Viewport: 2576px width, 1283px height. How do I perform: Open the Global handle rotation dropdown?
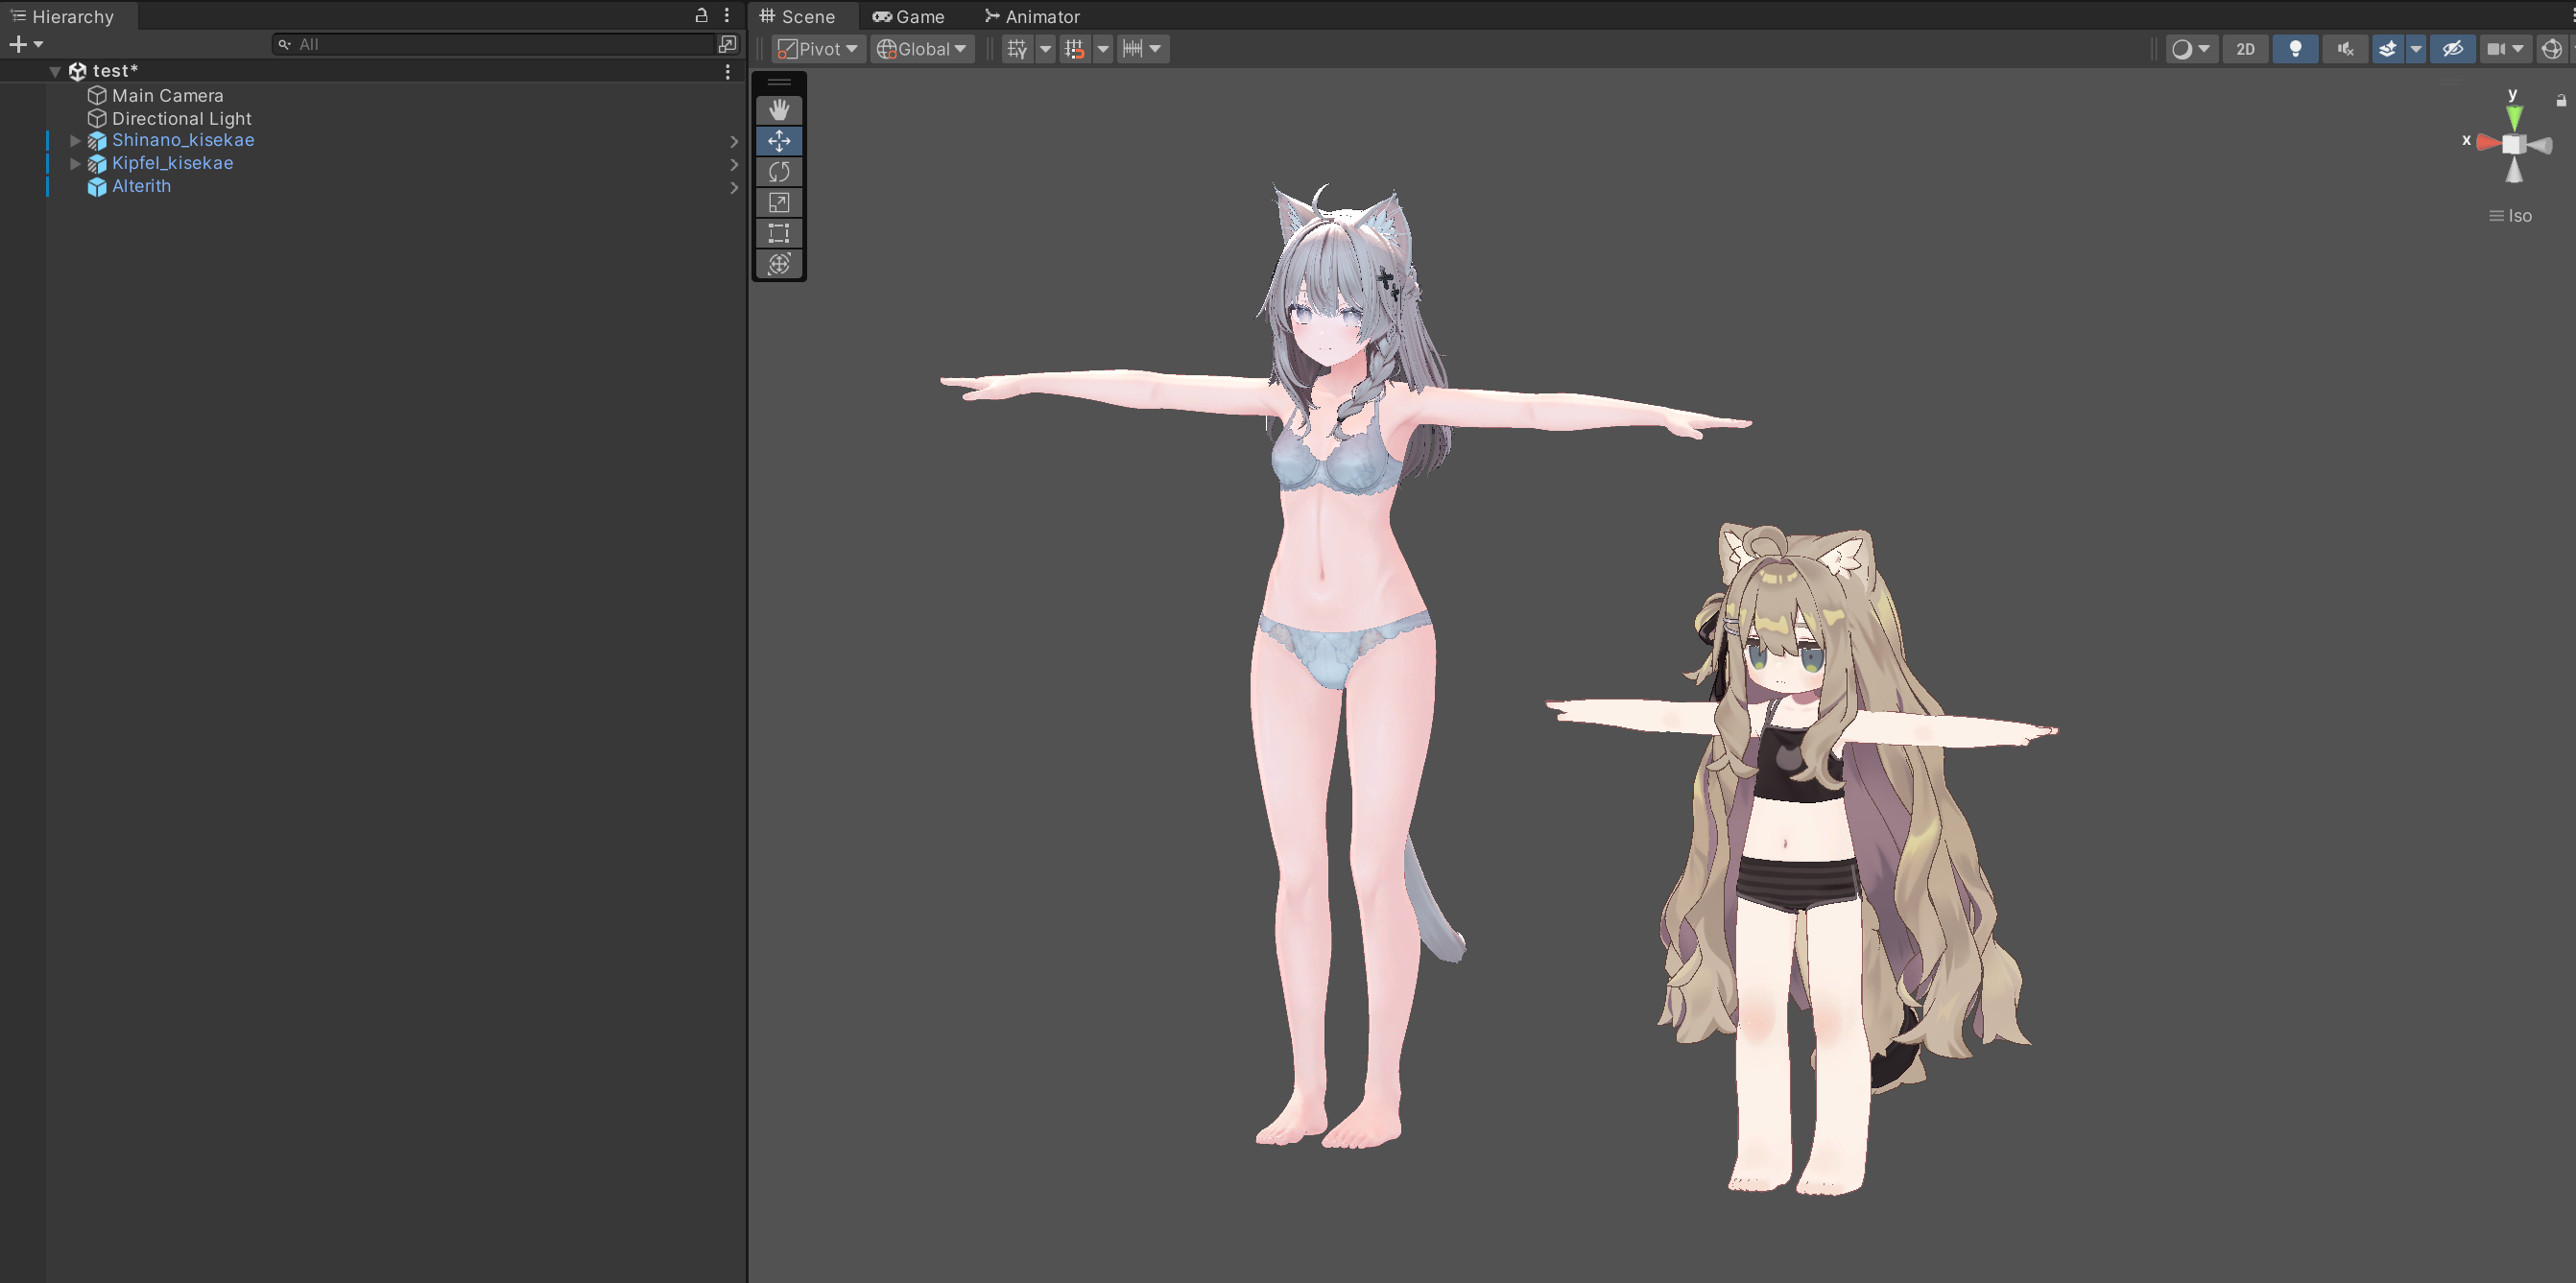point(922,49)
